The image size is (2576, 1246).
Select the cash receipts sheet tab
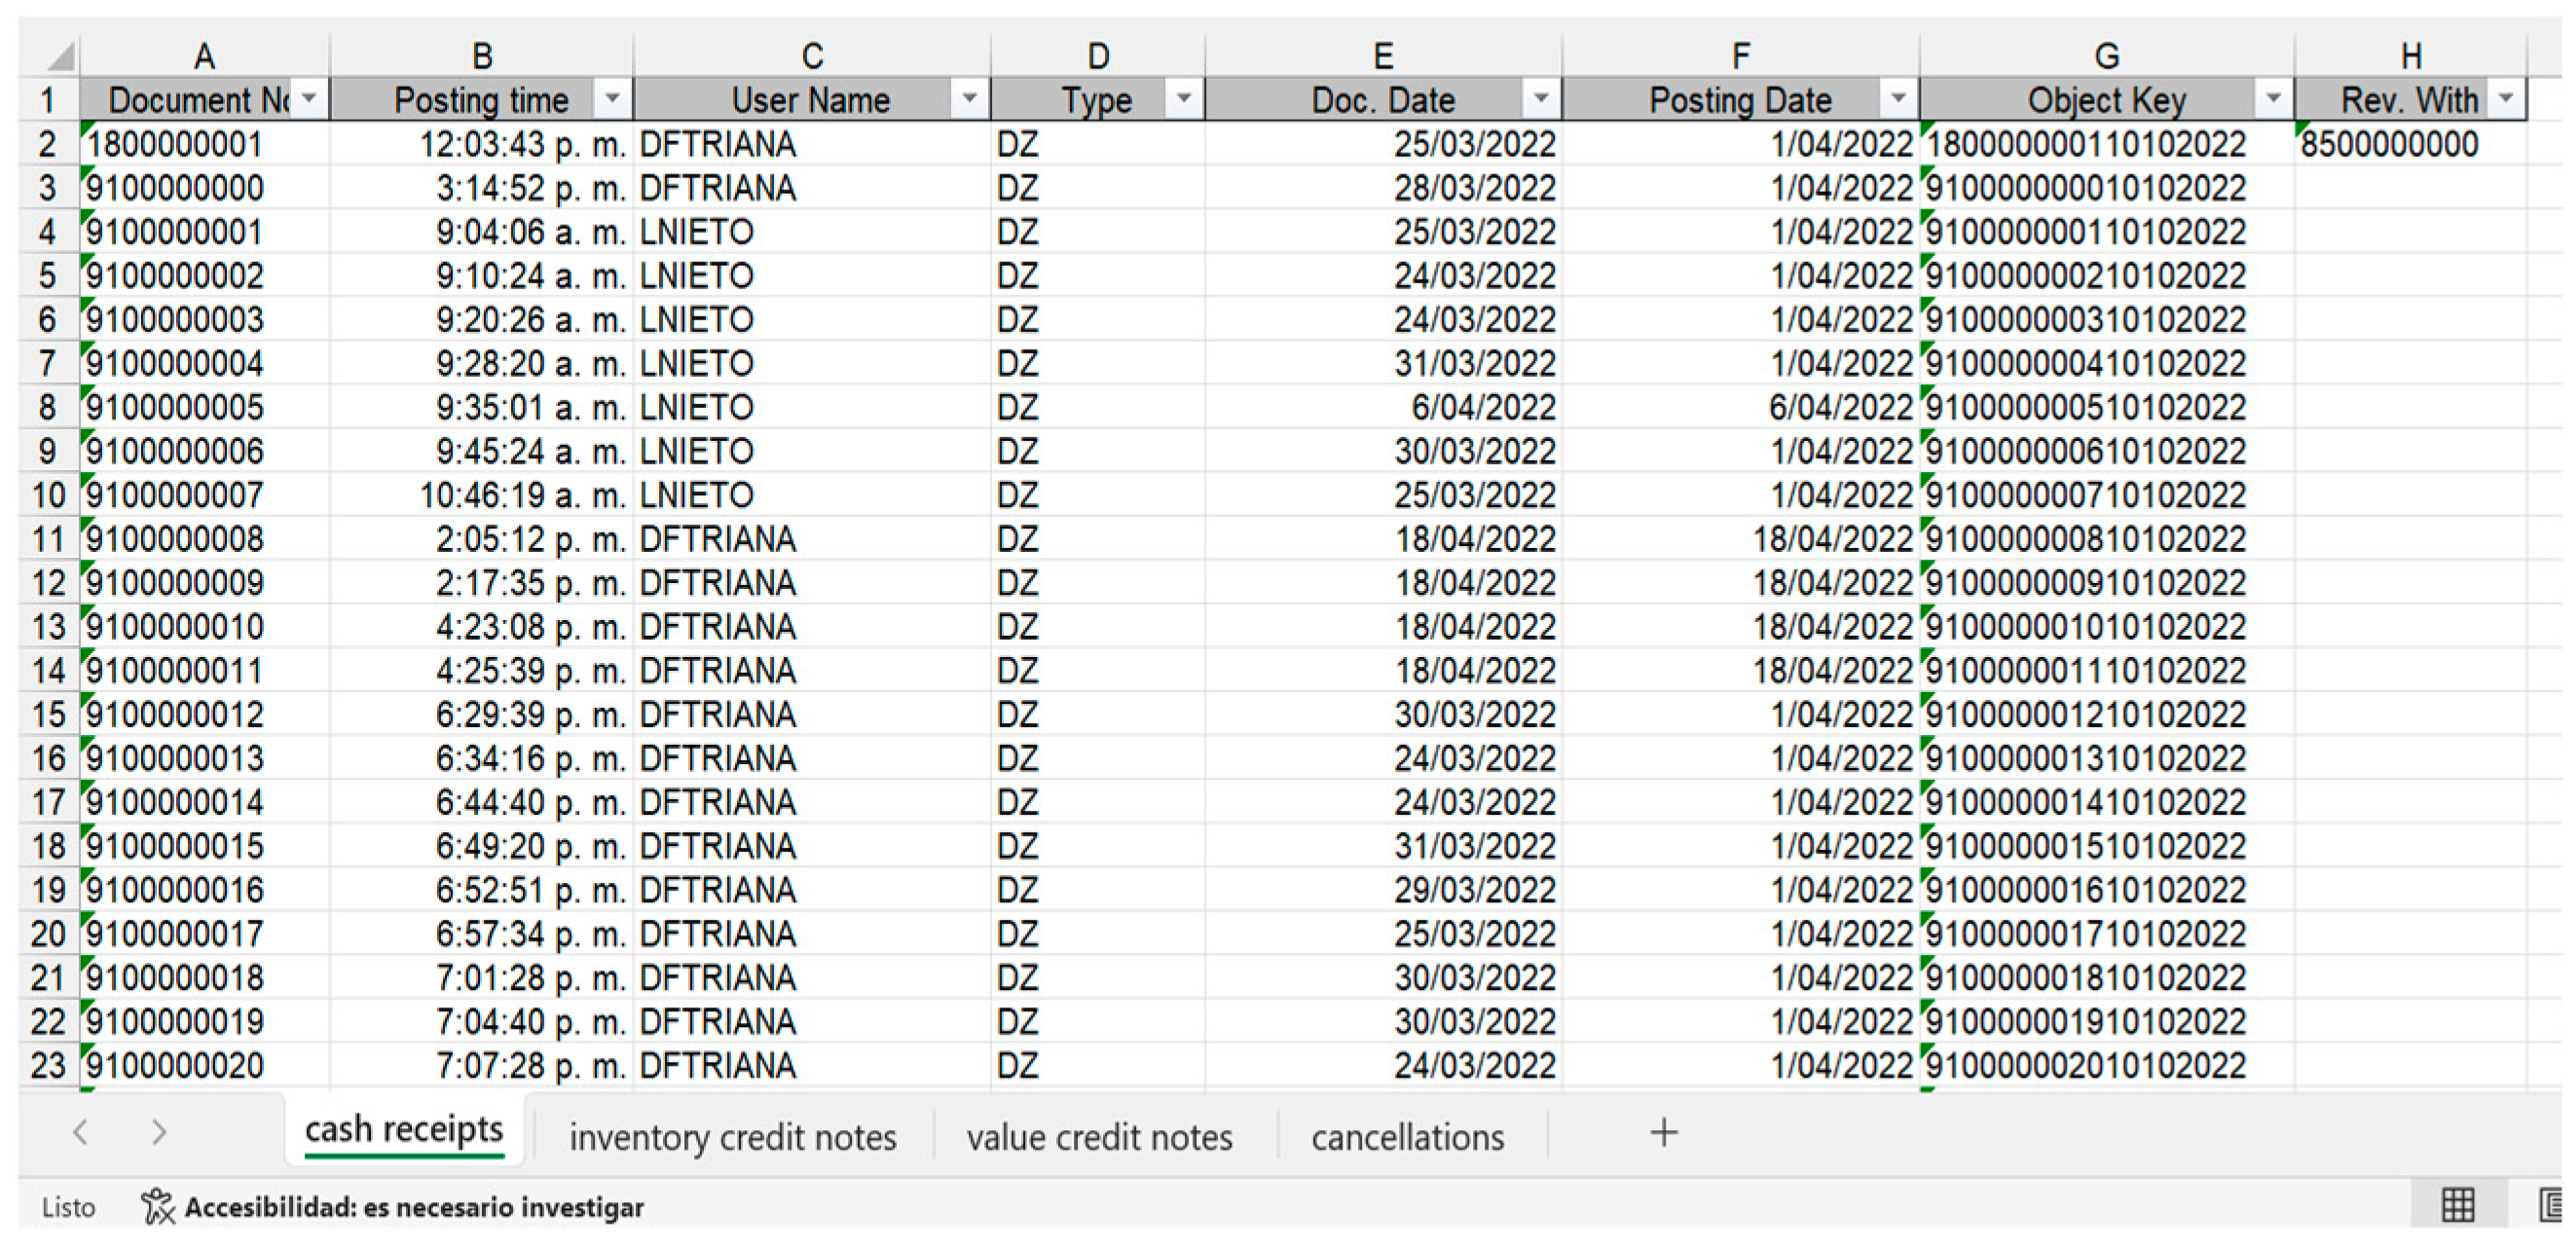coord(403,1130)
